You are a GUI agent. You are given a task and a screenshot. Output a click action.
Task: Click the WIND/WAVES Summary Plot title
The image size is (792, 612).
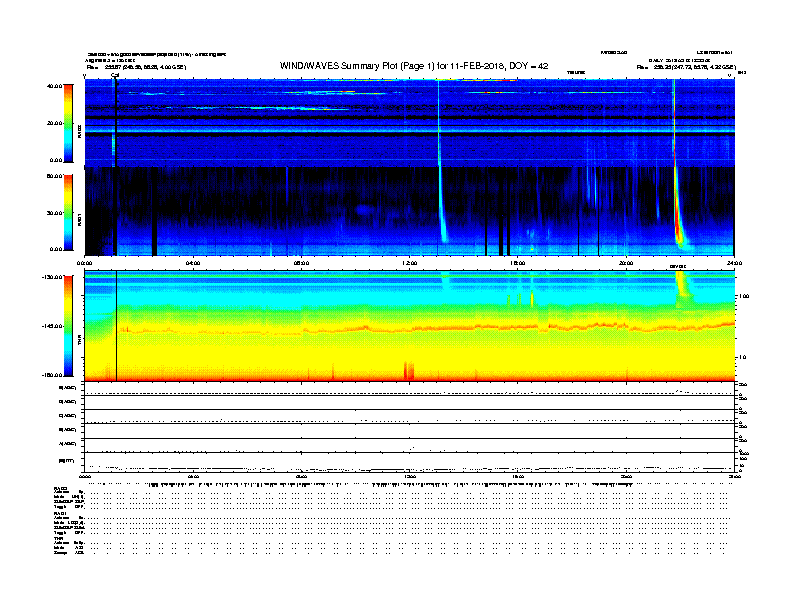414,66
